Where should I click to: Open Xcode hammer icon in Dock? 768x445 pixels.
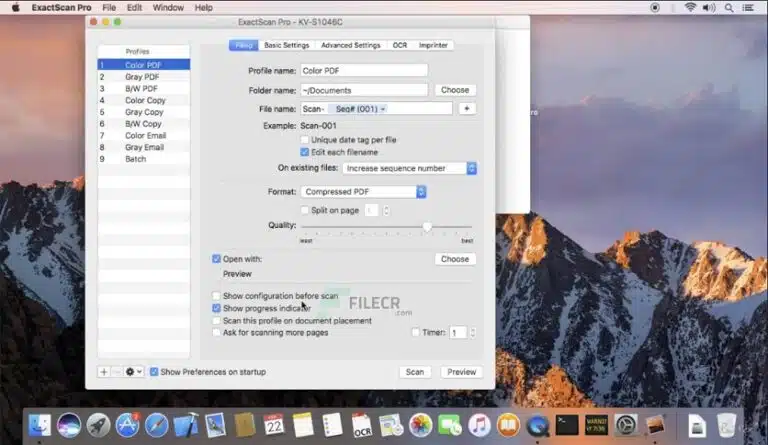(186, 424)
